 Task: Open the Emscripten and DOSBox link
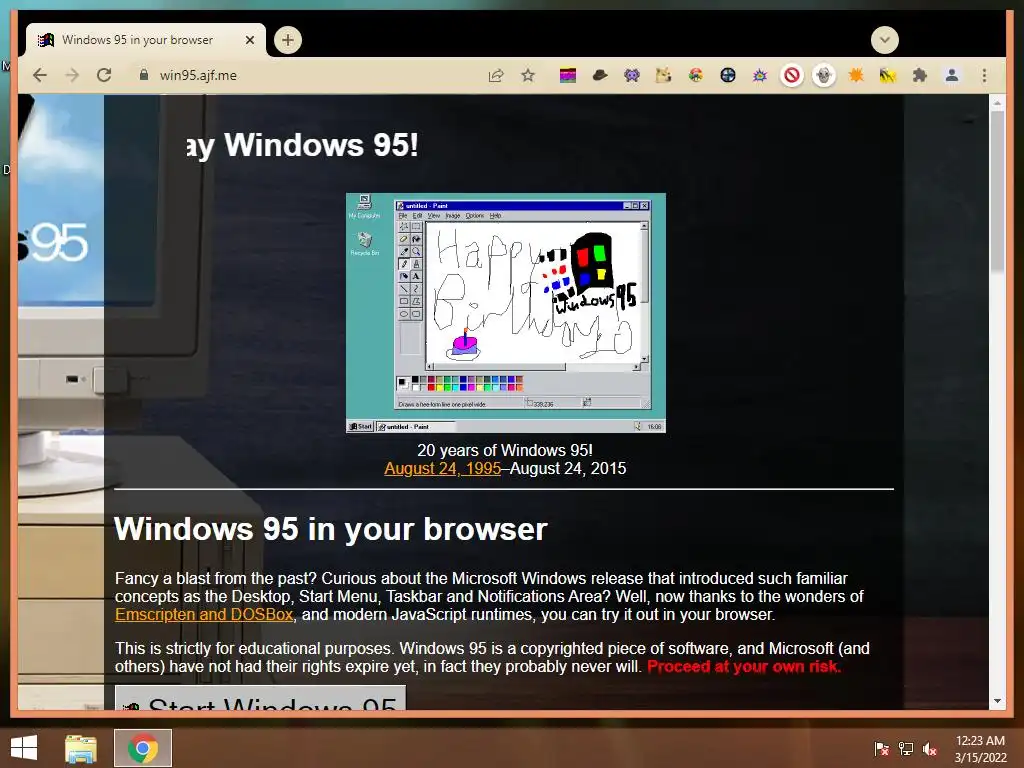[x=204, y=615]
